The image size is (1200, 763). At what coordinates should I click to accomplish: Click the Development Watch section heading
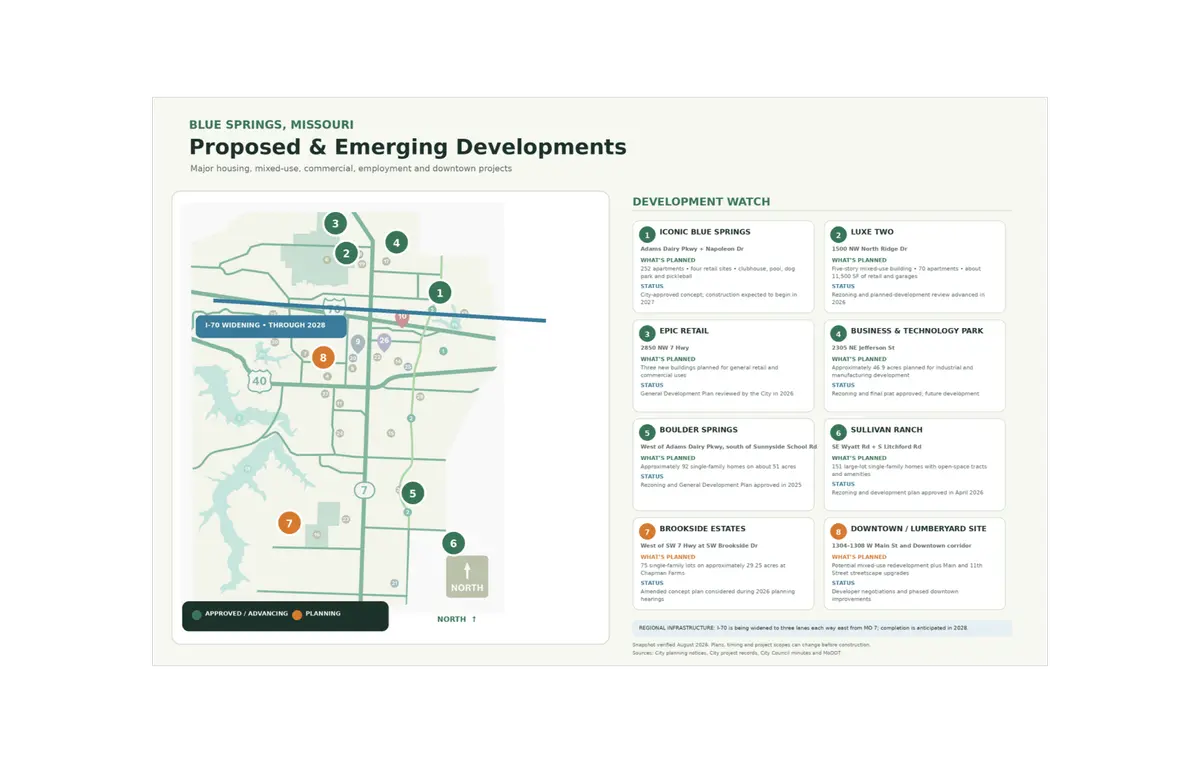(701, 202)
